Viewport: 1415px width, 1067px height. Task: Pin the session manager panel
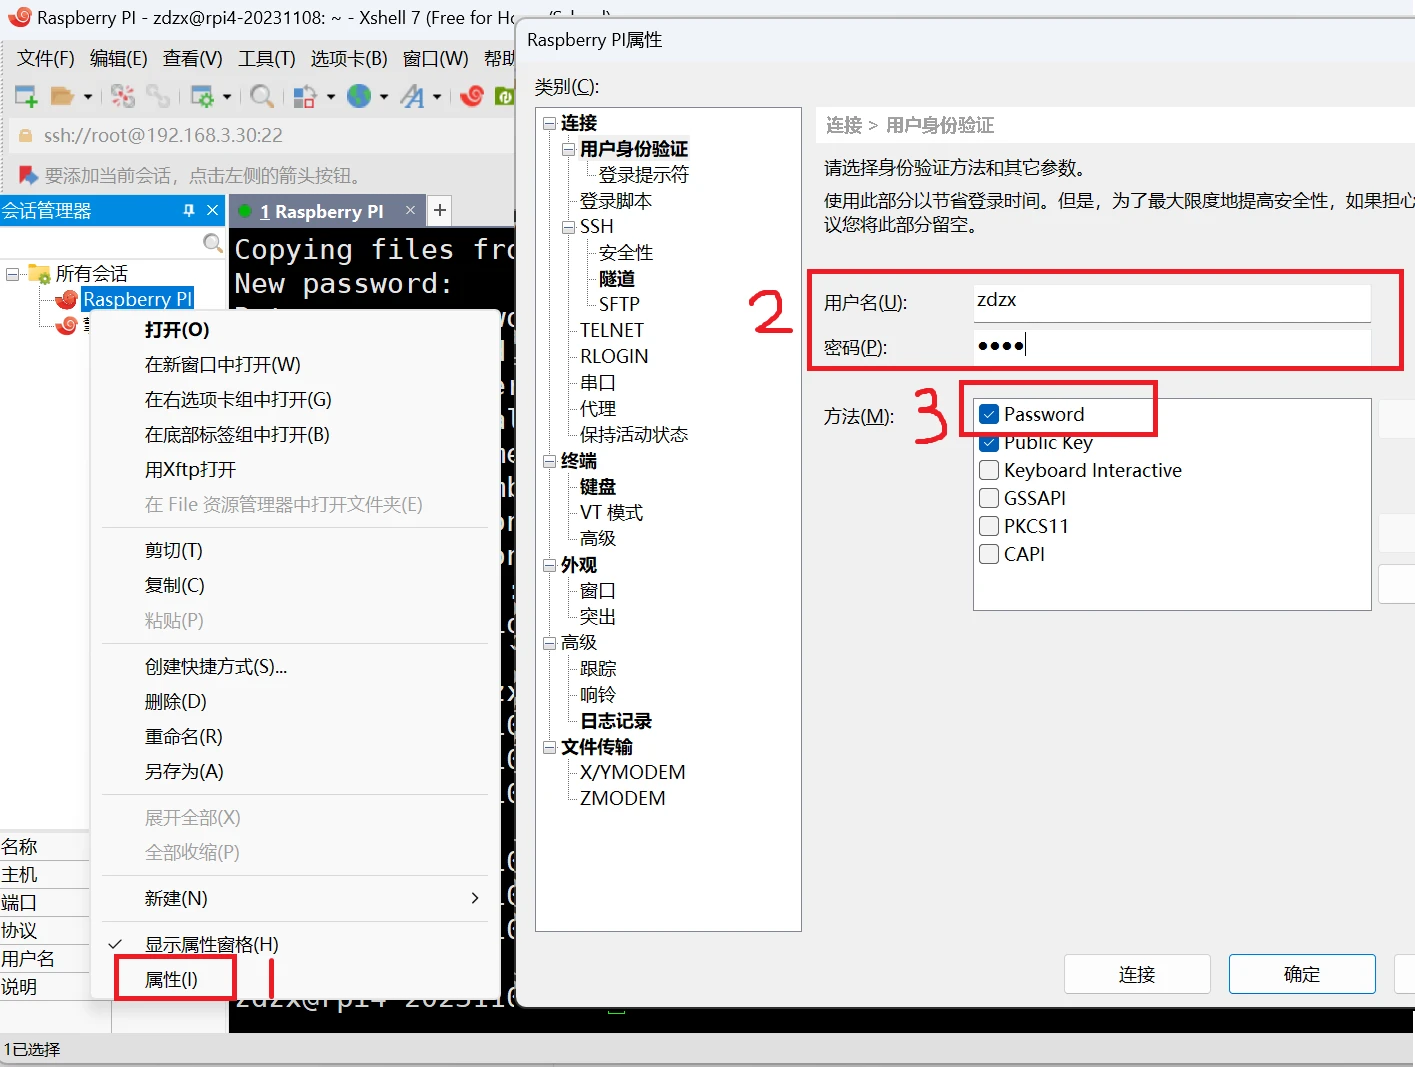coord(189,210)
